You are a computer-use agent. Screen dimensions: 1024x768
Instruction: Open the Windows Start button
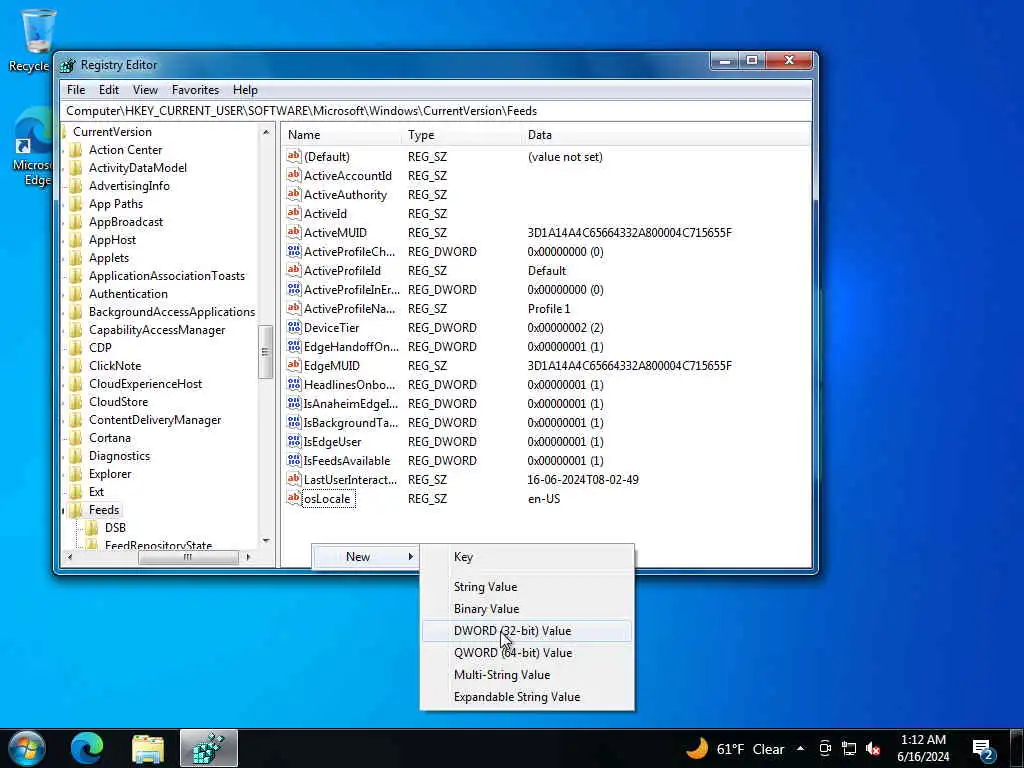click(x=26, y=748)
